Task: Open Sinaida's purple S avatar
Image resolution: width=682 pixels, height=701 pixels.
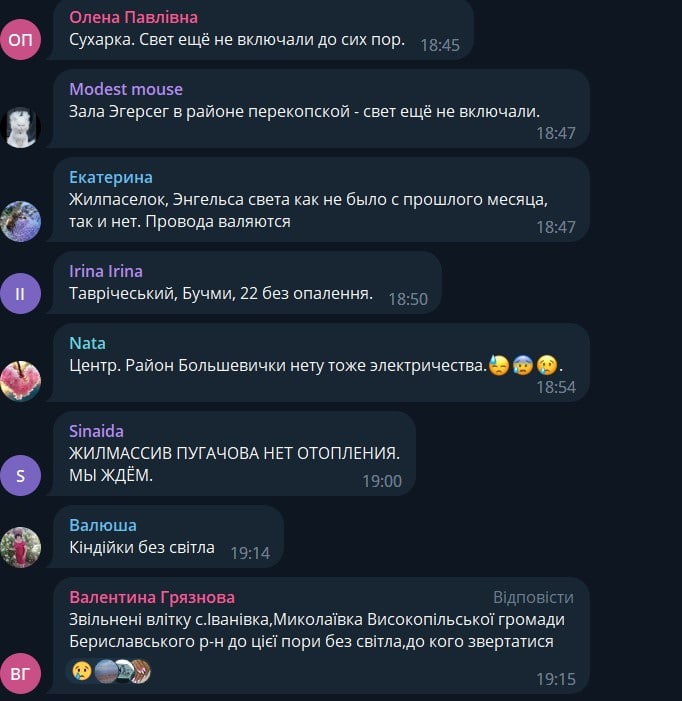Action: click(x=21, y=475)
